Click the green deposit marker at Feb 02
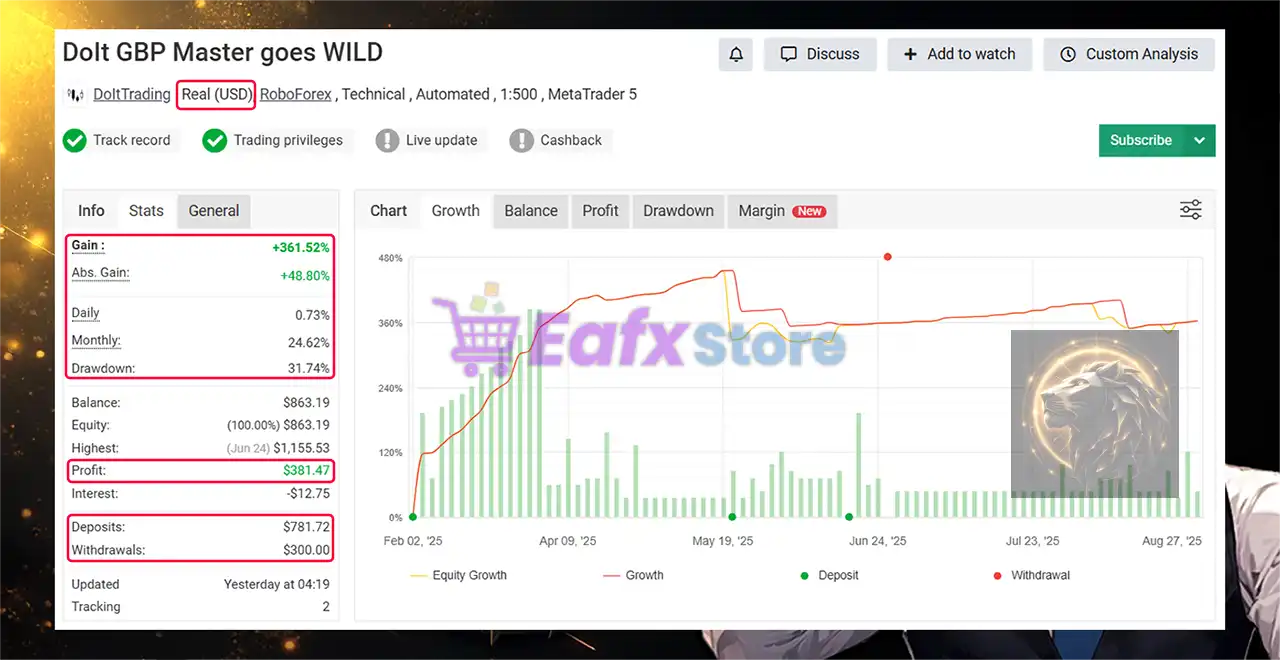Viewport: 1280px width, 660px height. [412, 517]
